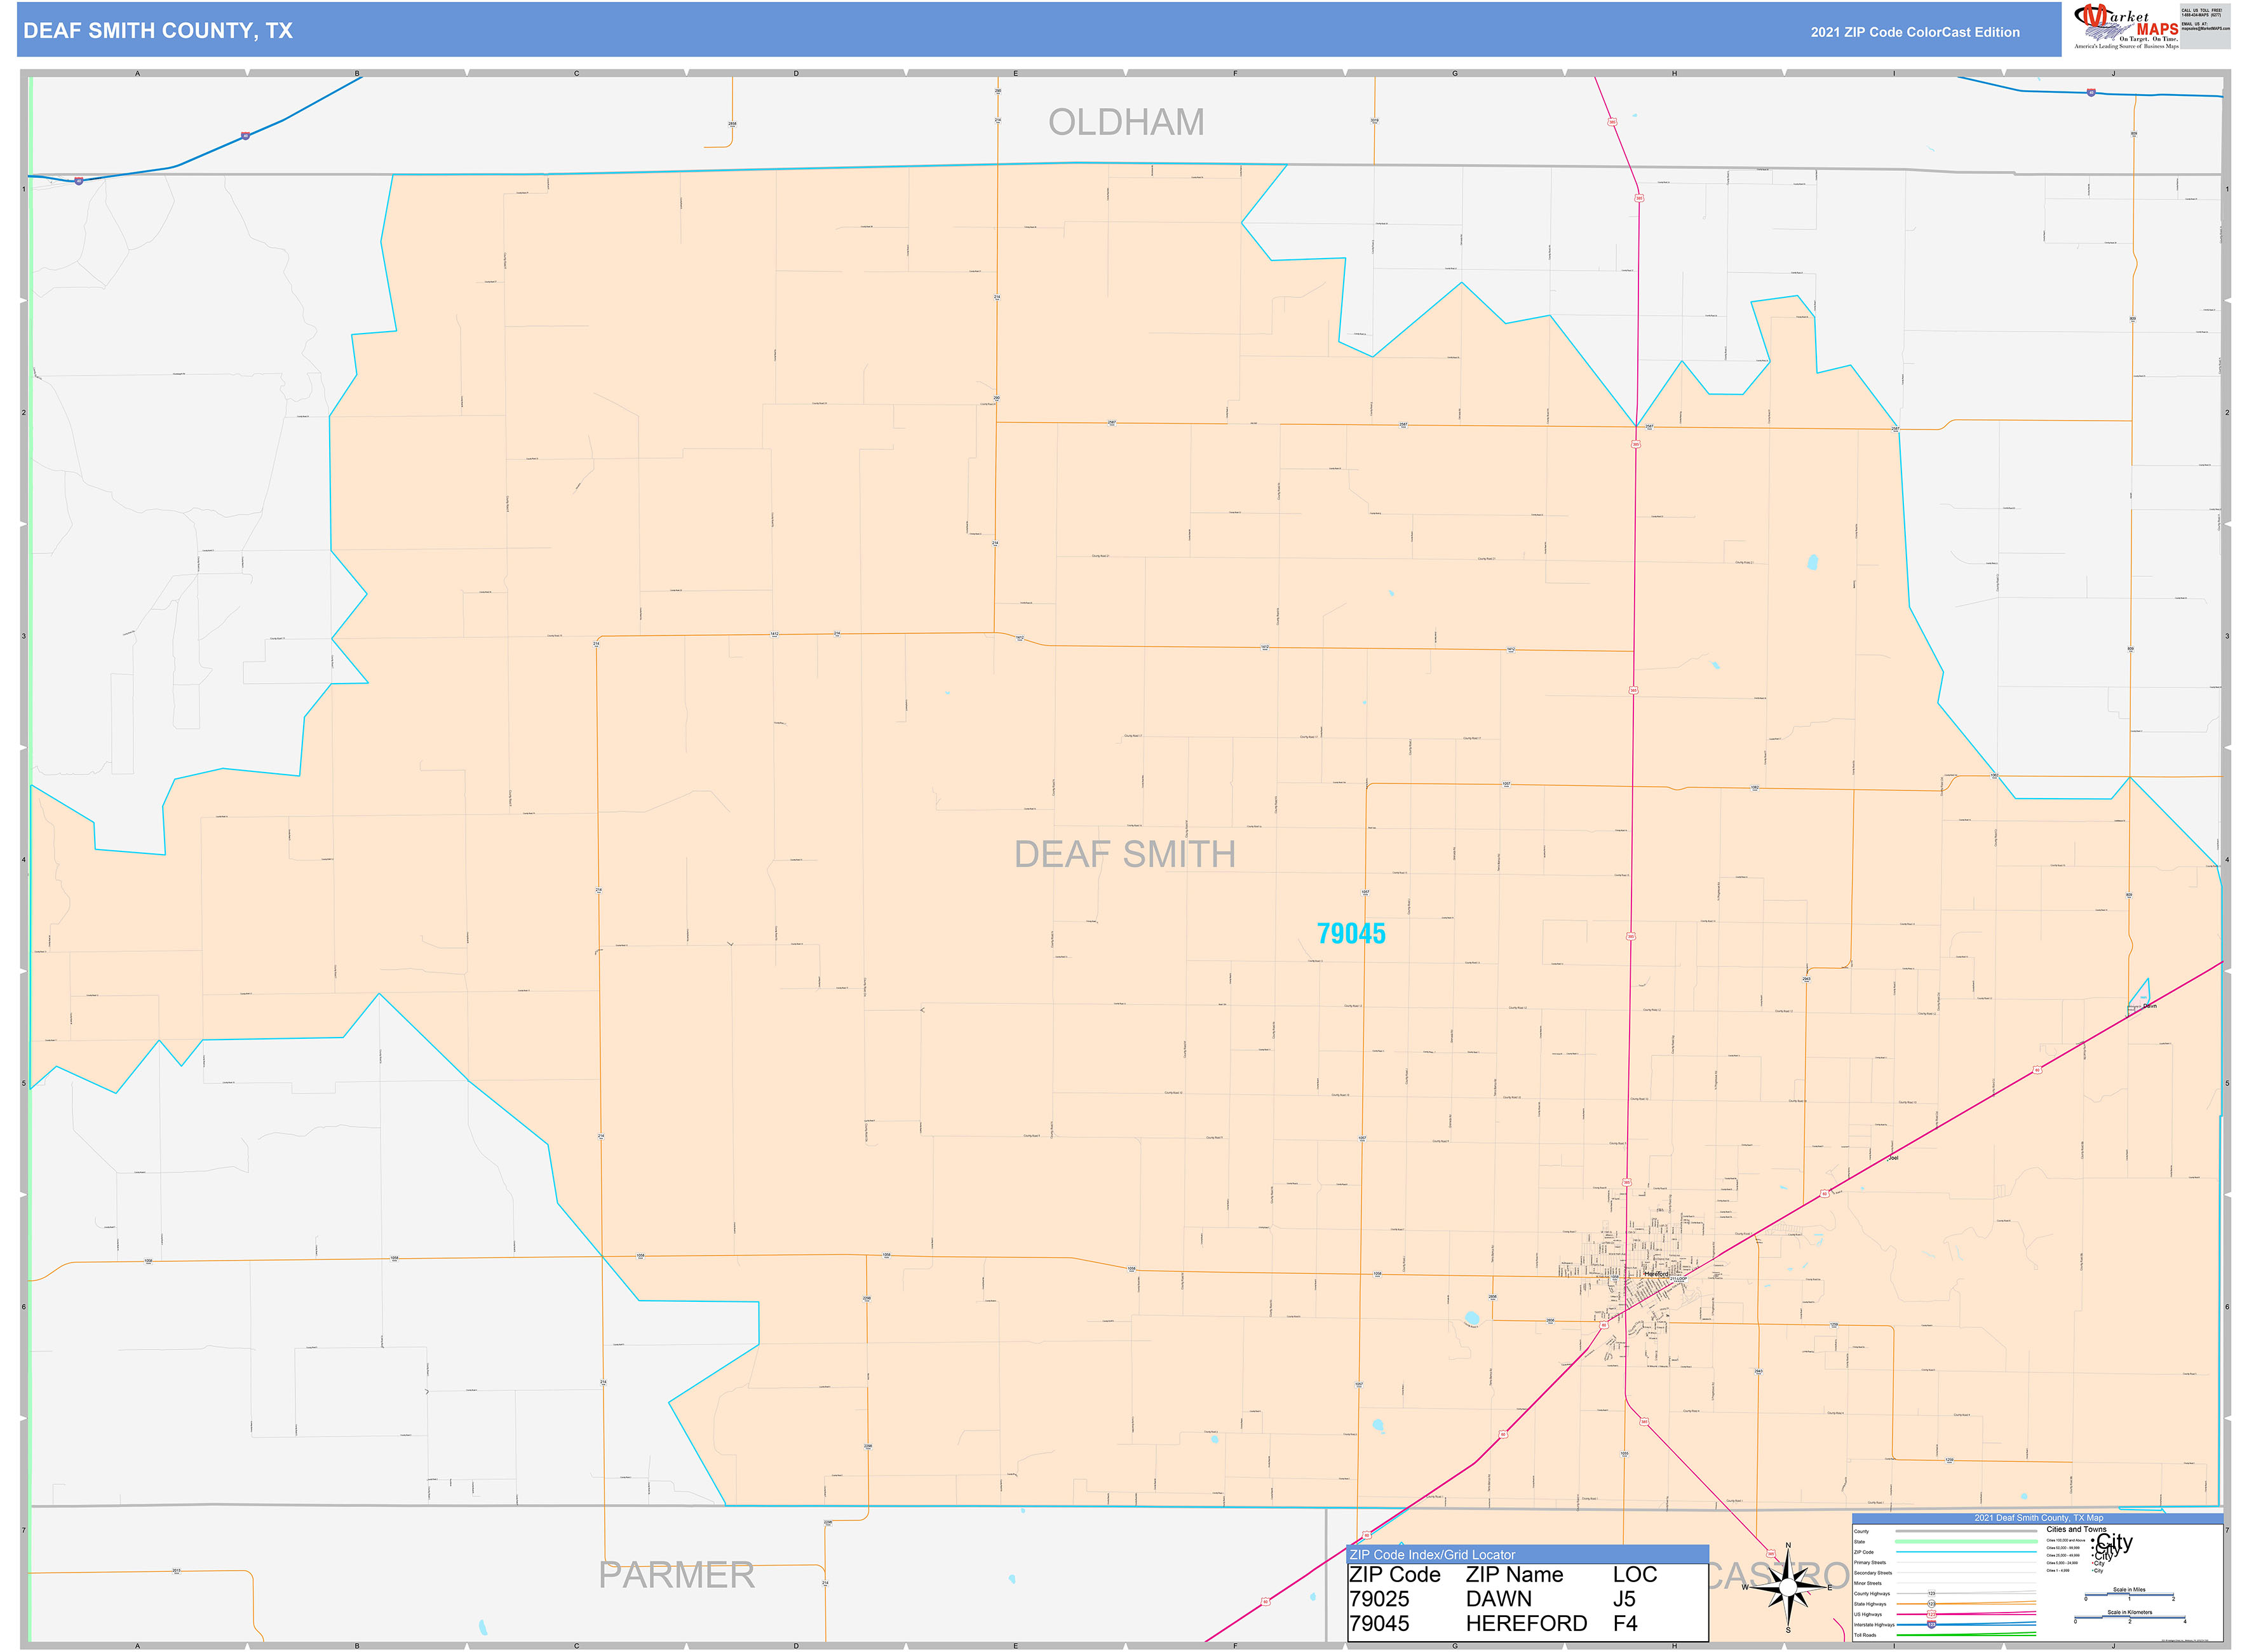
Task: Select the Cities 1 - 4,999 green dot
Action: 2093,1571
